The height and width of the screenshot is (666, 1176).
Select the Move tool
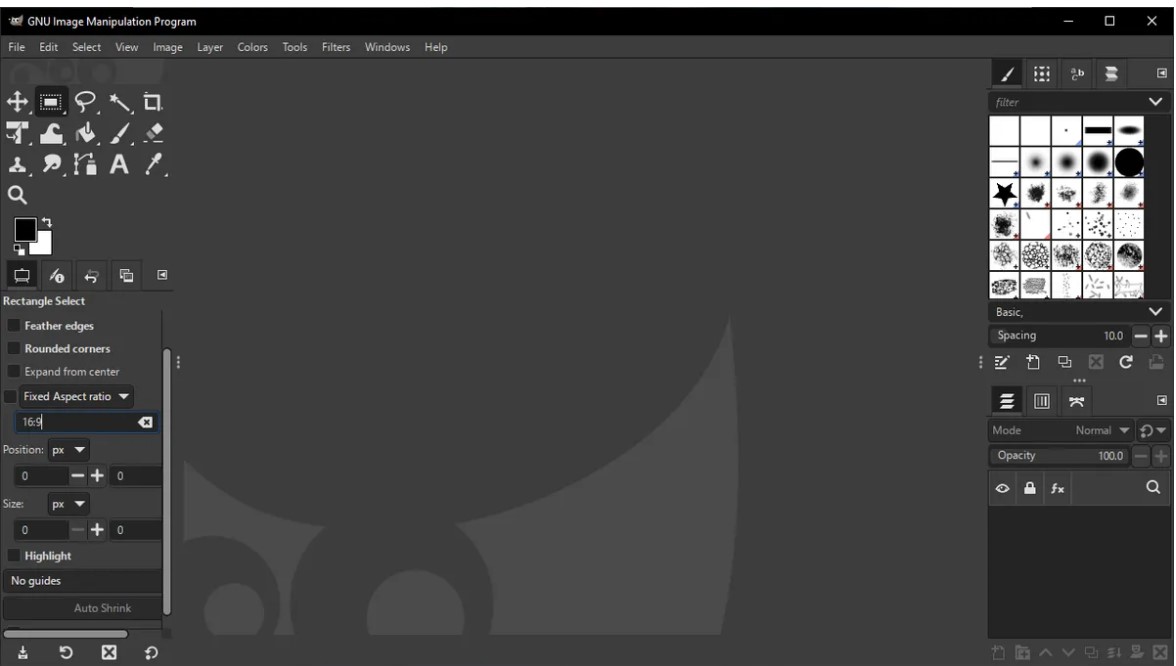pyautogui.click(x=16, y=101)
